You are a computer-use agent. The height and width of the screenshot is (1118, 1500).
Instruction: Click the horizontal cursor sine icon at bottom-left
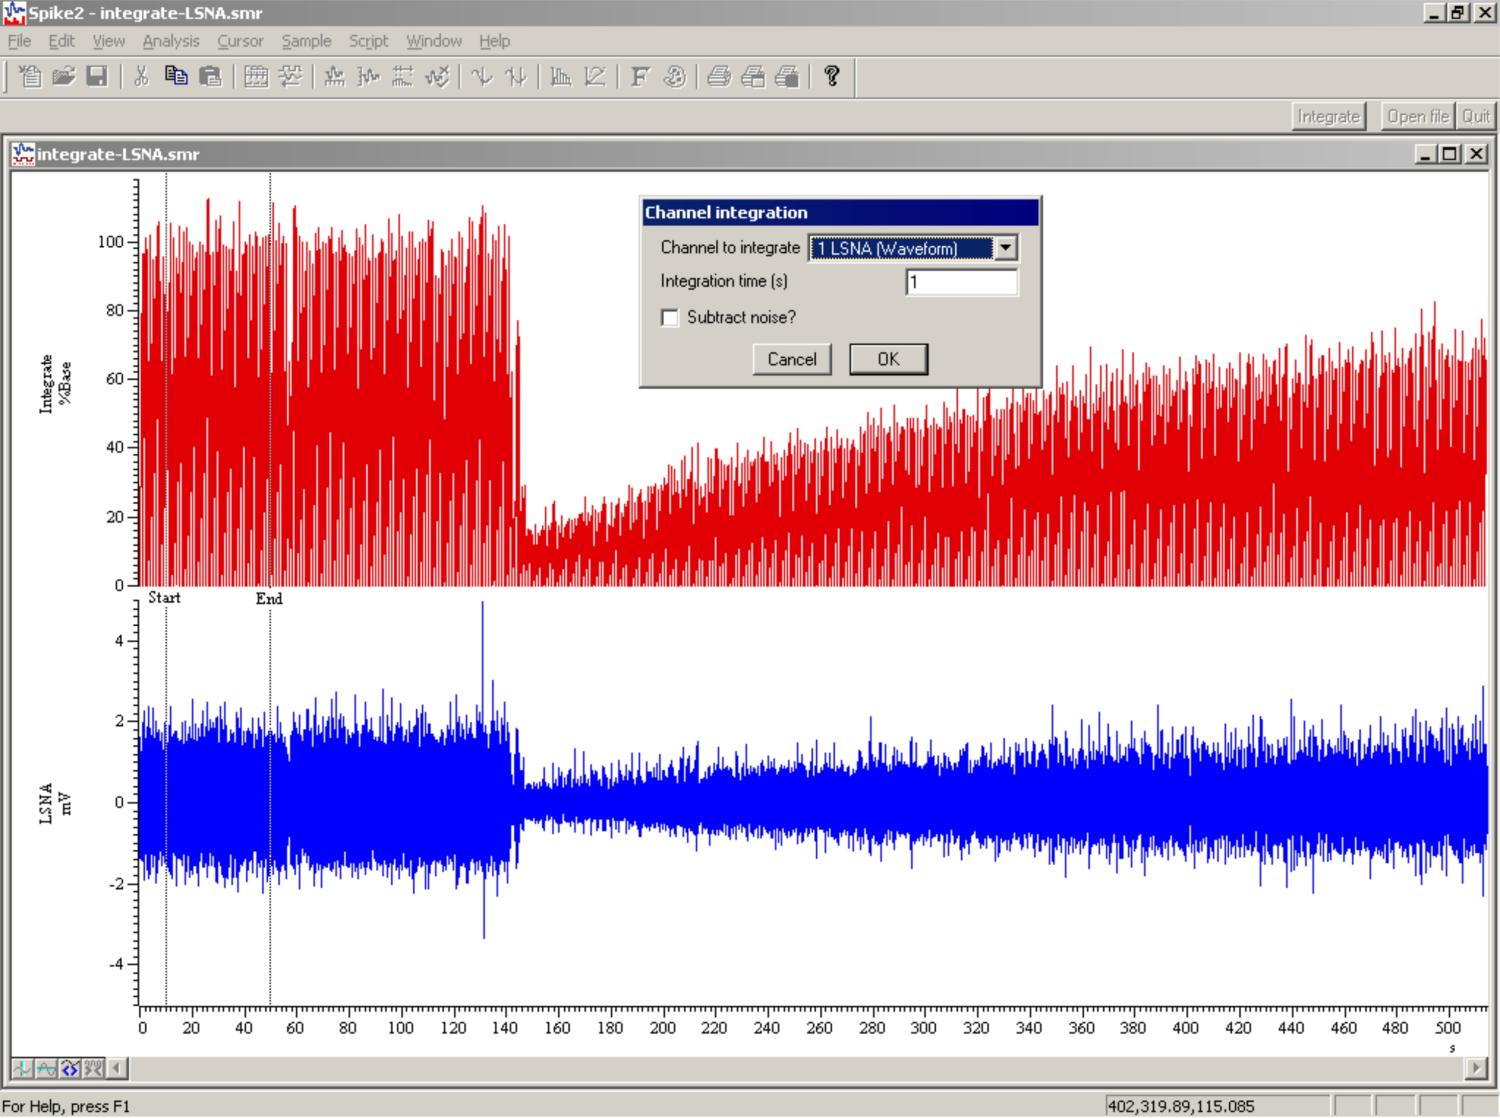(x=46, y=1068)
